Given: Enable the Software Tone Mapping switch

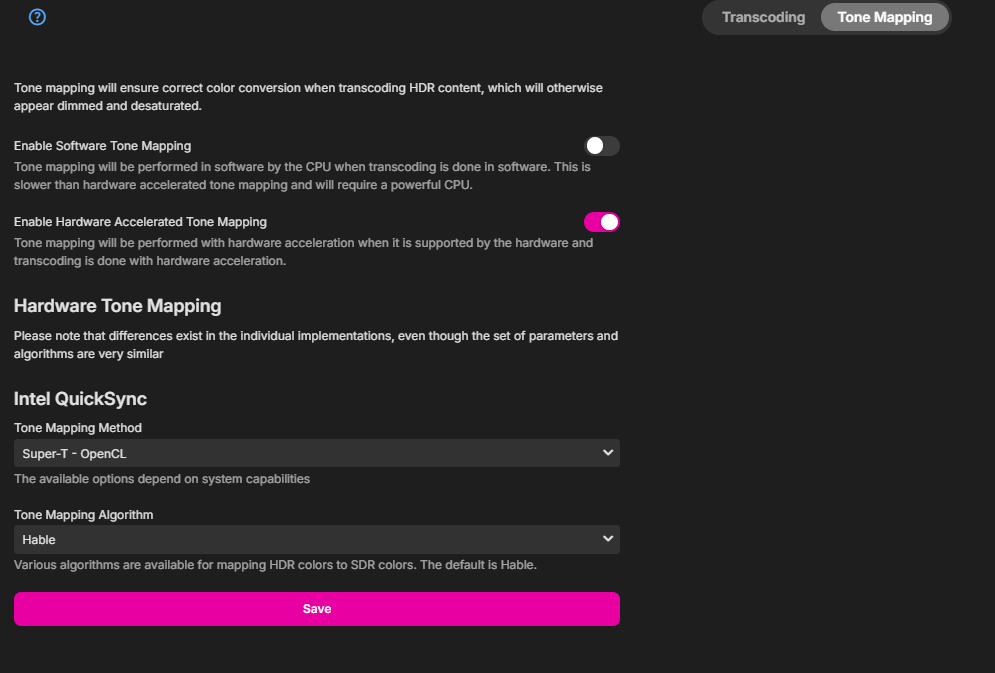Looking at the screenshot, I should (602, 146).
